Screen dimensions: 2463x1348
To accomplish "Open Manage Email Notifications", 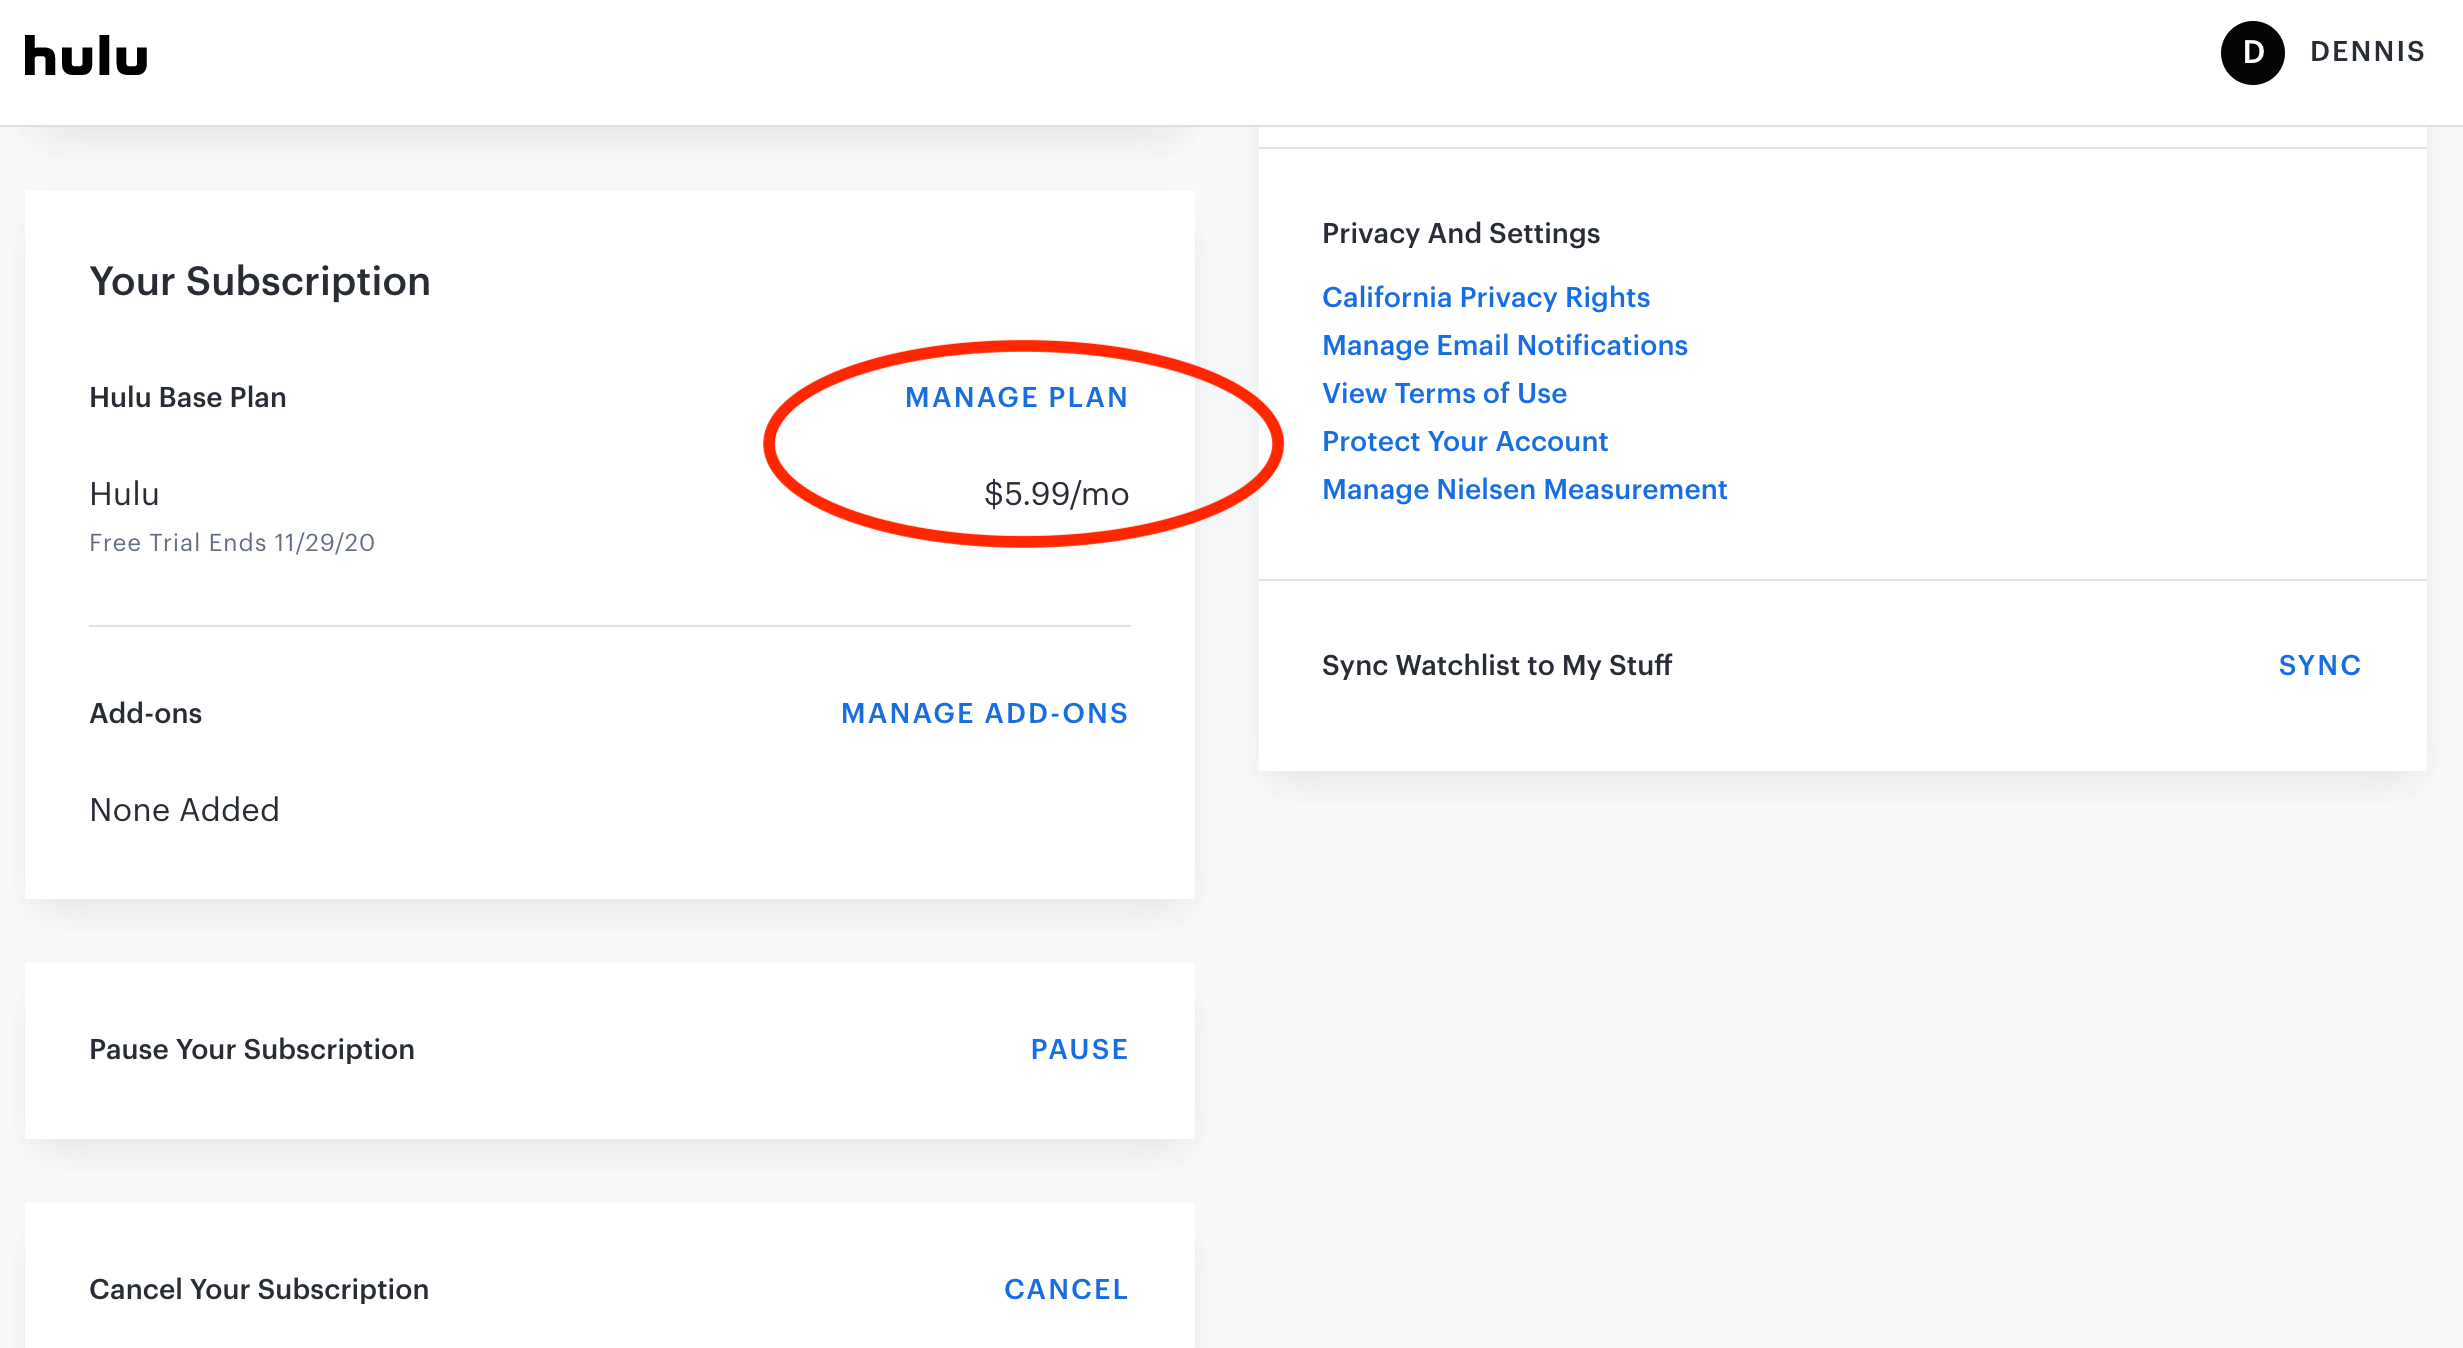I will [1504, 345].
